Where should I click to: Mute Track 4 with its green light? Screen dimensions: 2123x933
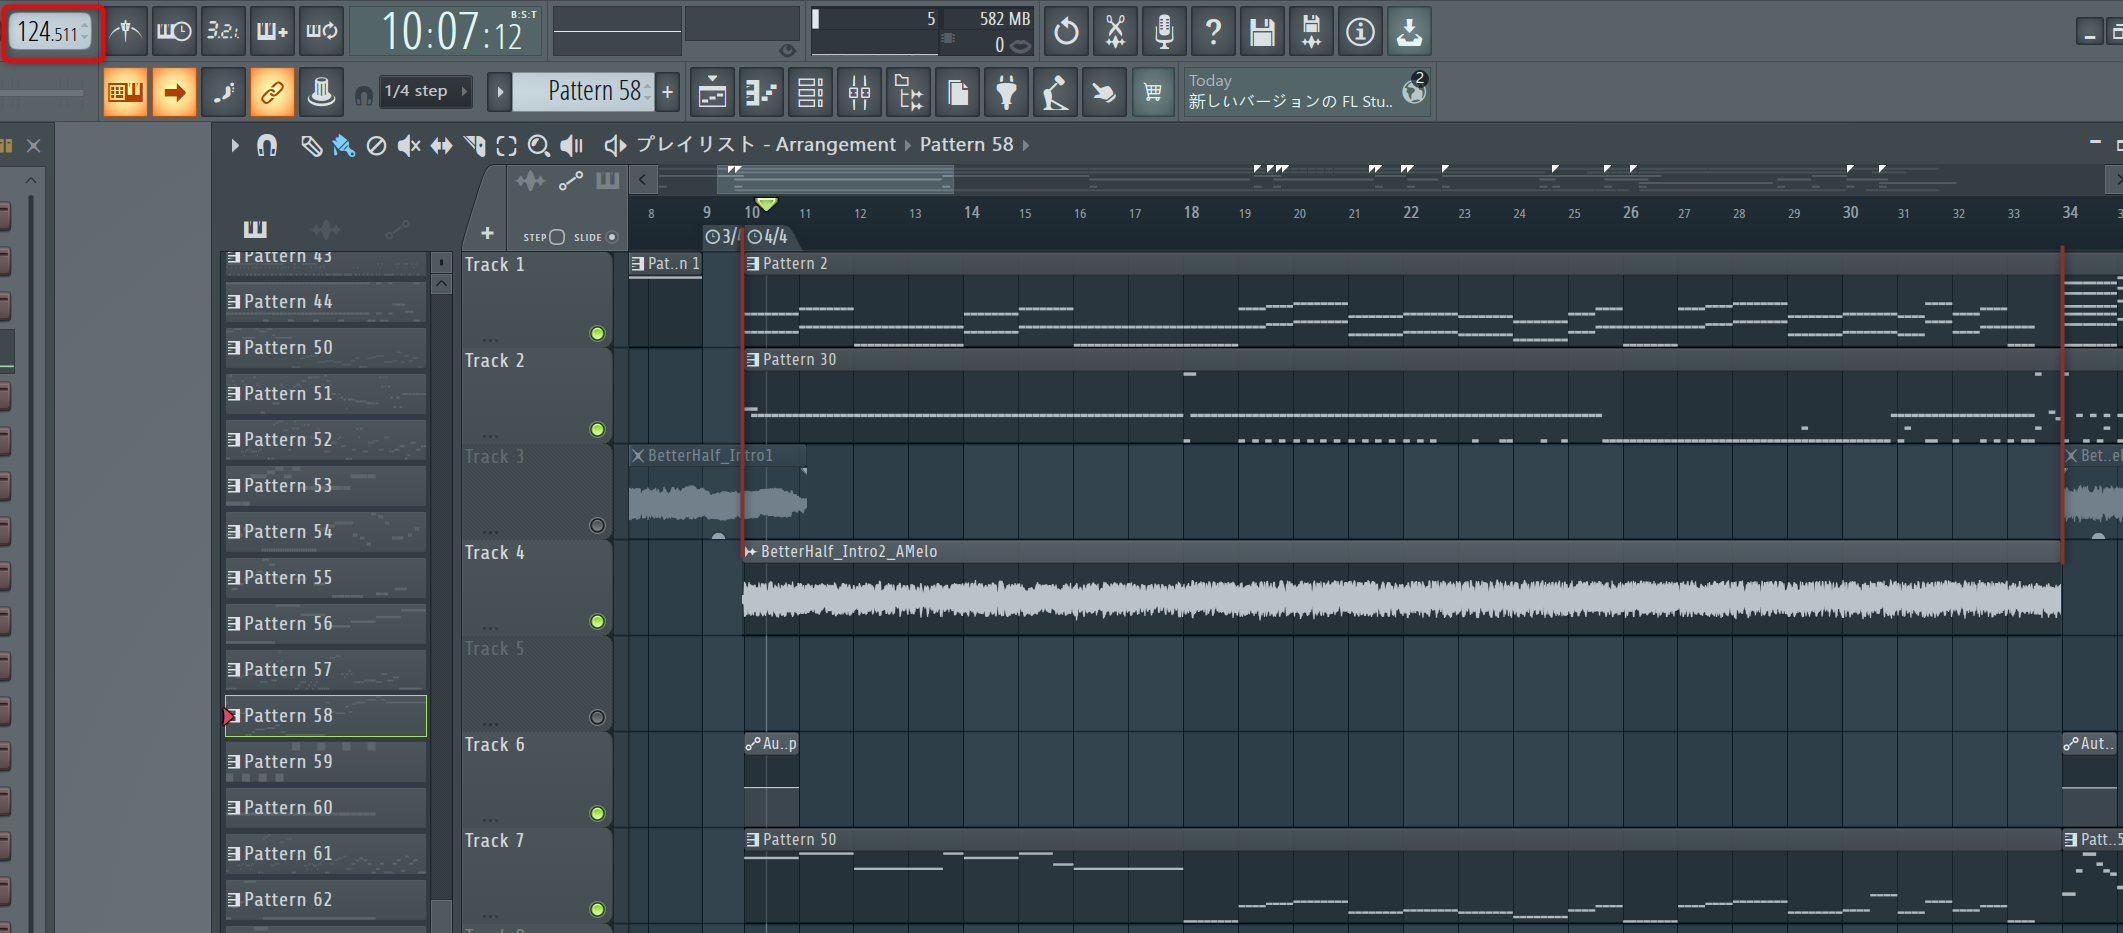[597, 622]
